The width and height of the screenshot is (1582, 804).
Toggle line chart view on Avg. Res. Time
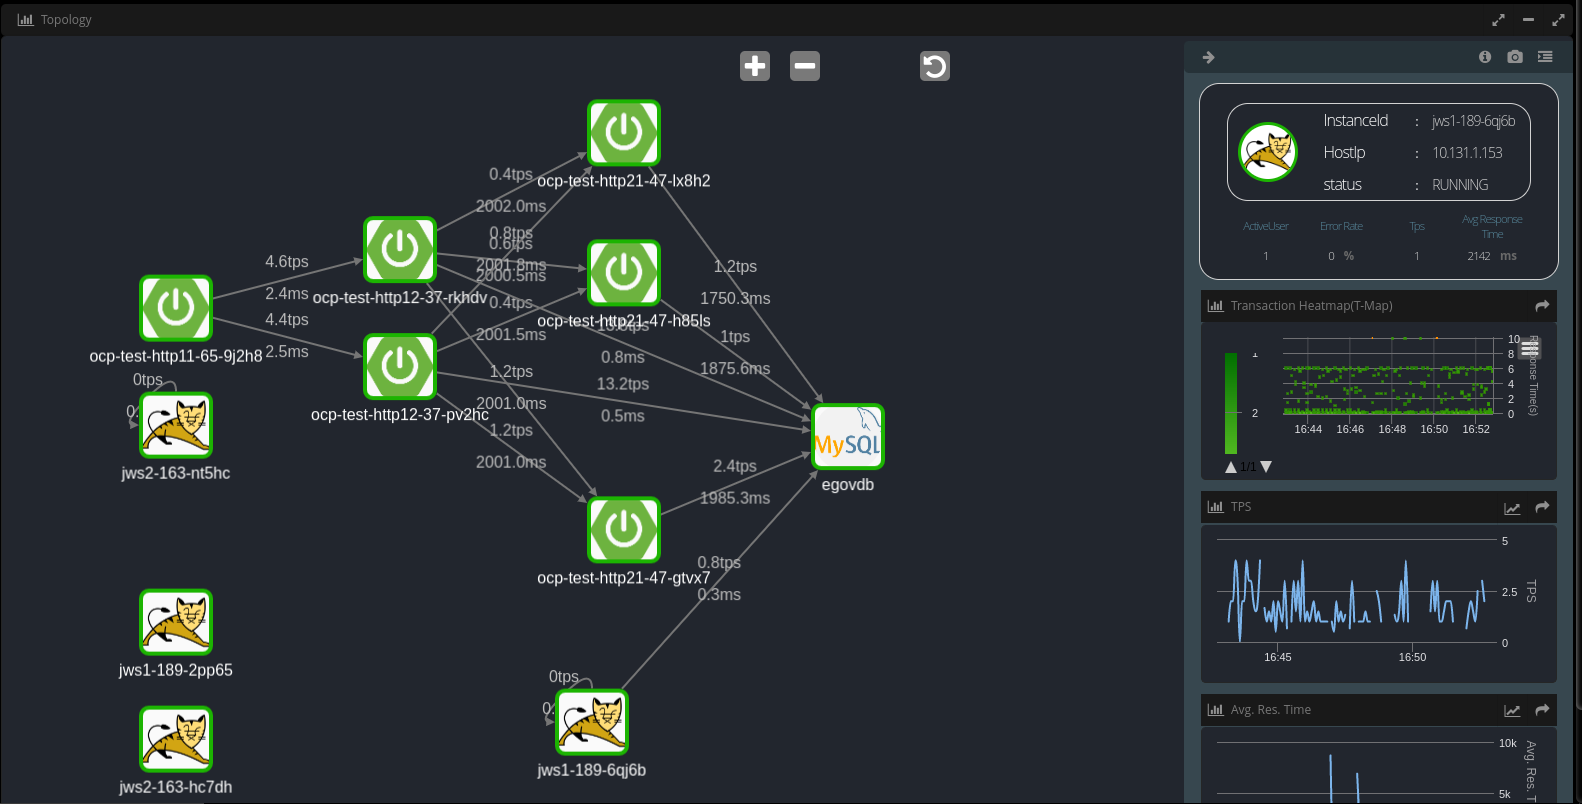[1512, 711]
